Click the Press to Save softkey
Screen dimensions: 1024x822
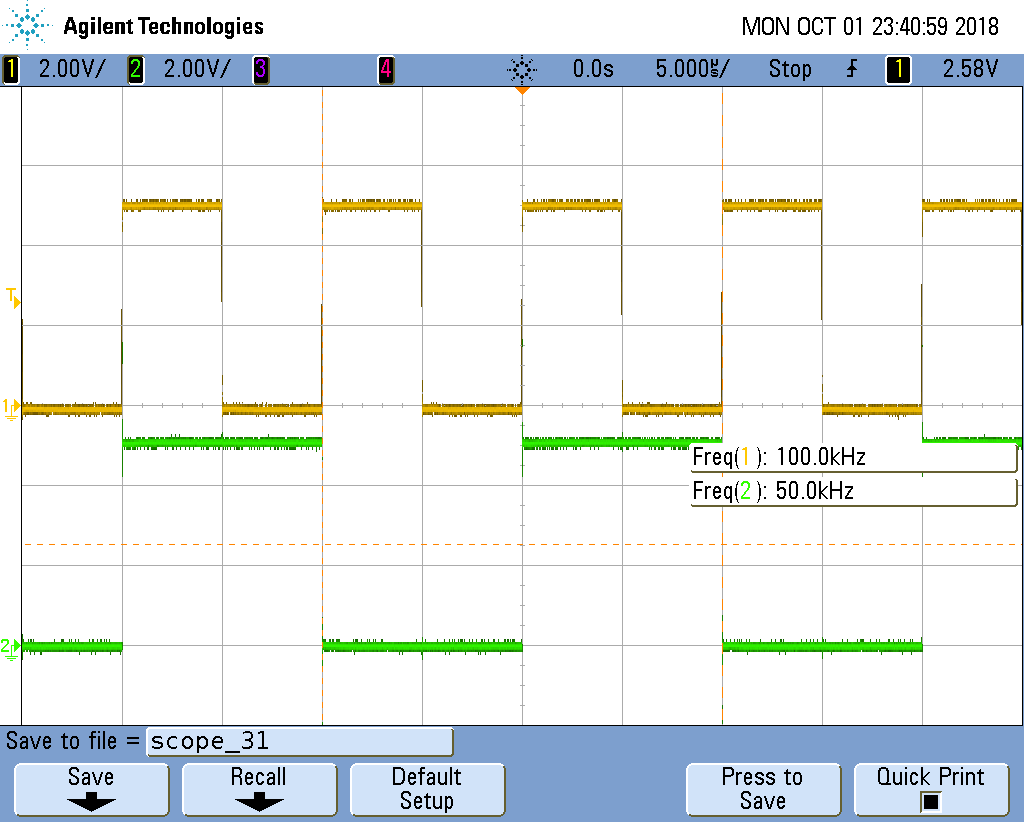point(763,789)
